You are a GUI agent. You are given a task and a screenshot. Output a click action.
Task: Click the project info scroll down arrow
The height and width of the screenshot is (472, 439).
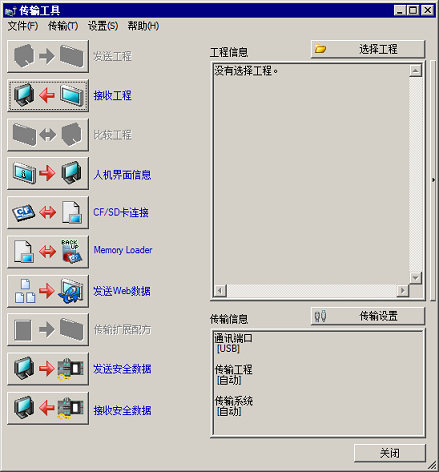point(415,278)
